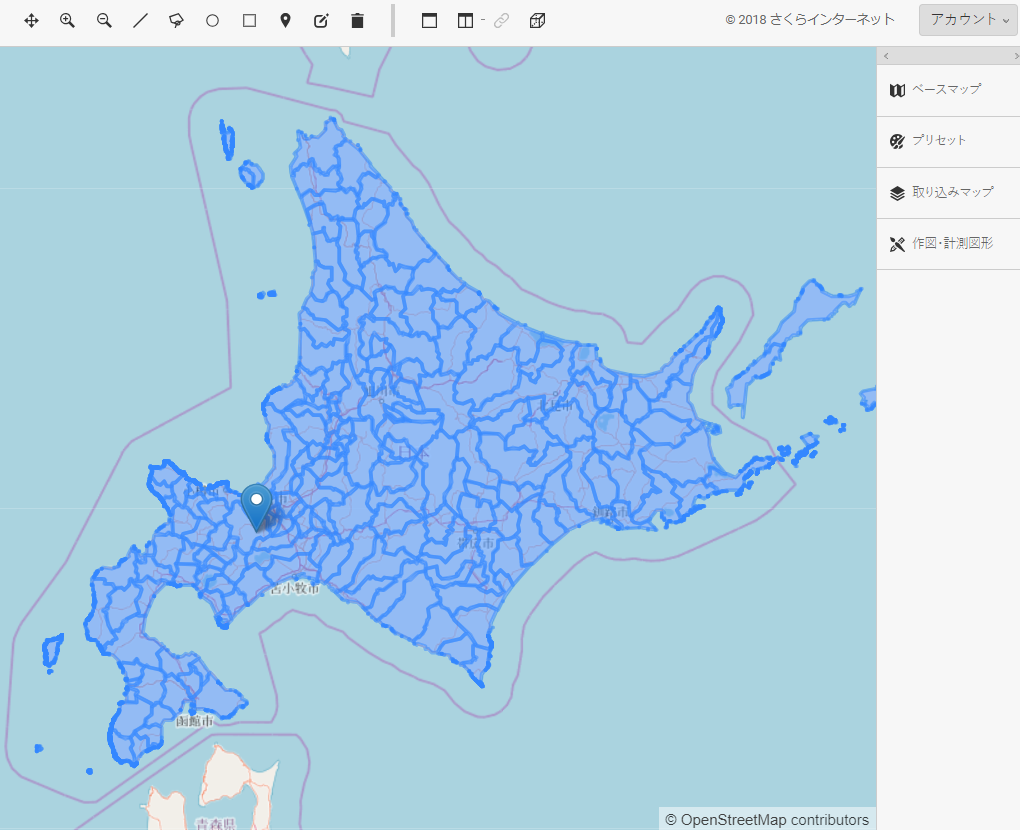Click the zoom out magnifier tool

(104, 21)
